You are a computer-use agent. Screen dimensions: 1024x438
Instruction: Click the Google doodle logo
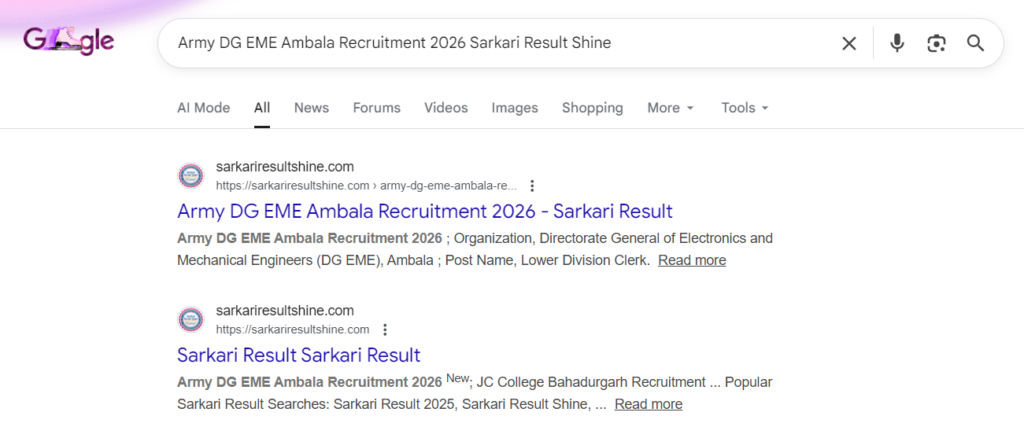click(69, 41)
